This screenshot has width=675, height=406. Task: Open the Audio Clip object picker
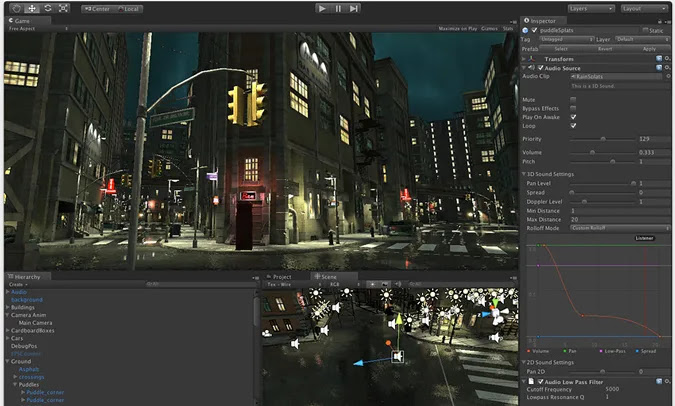(x=668, y=76)
